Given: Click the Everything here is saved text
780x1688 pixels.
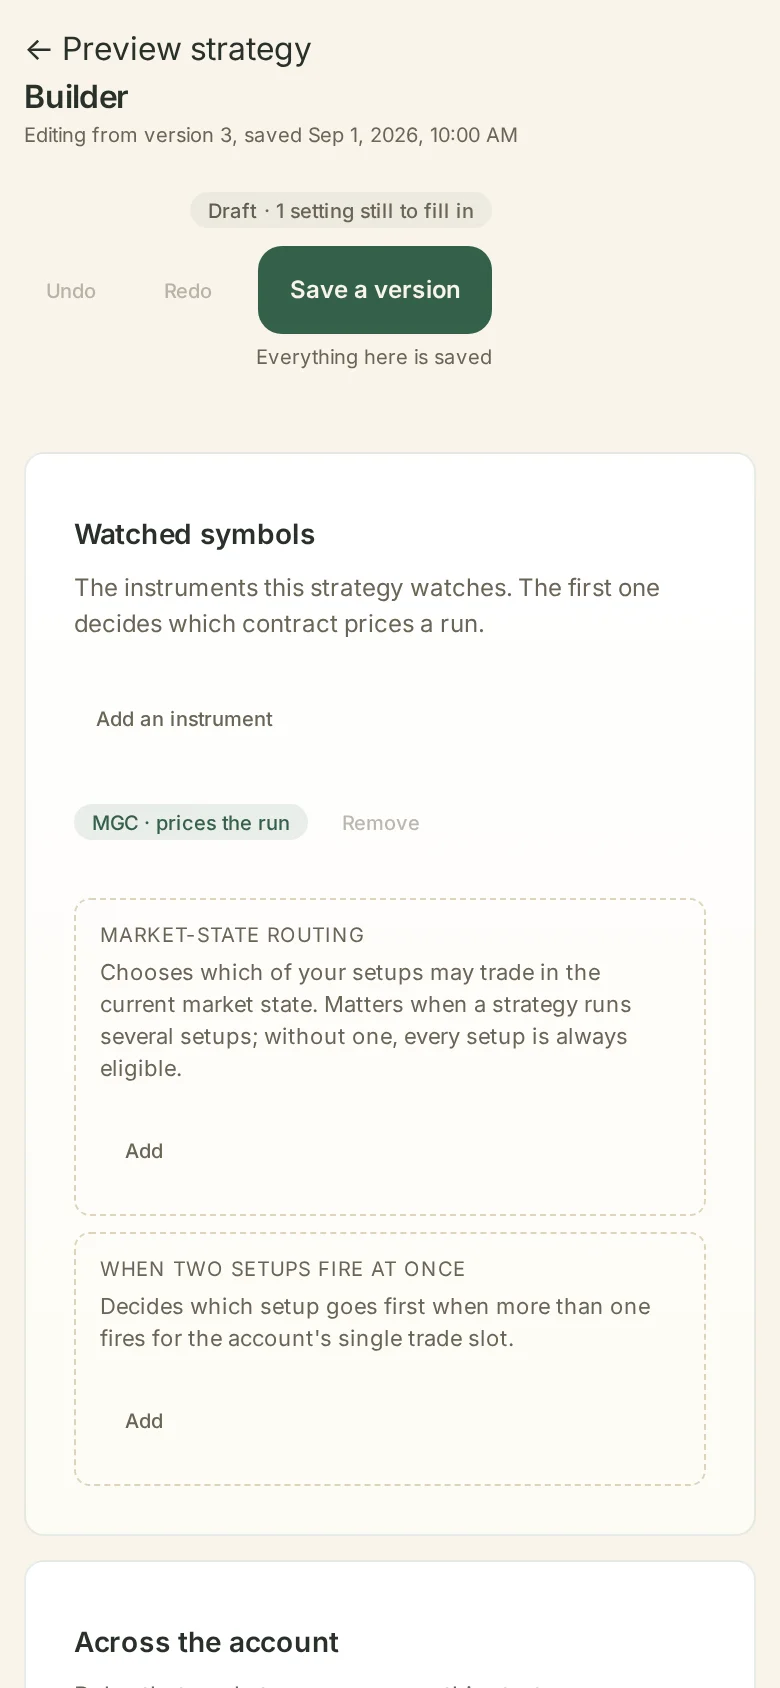Looking at the screenshot, I should pyautogui.click(x=374, y=357).
